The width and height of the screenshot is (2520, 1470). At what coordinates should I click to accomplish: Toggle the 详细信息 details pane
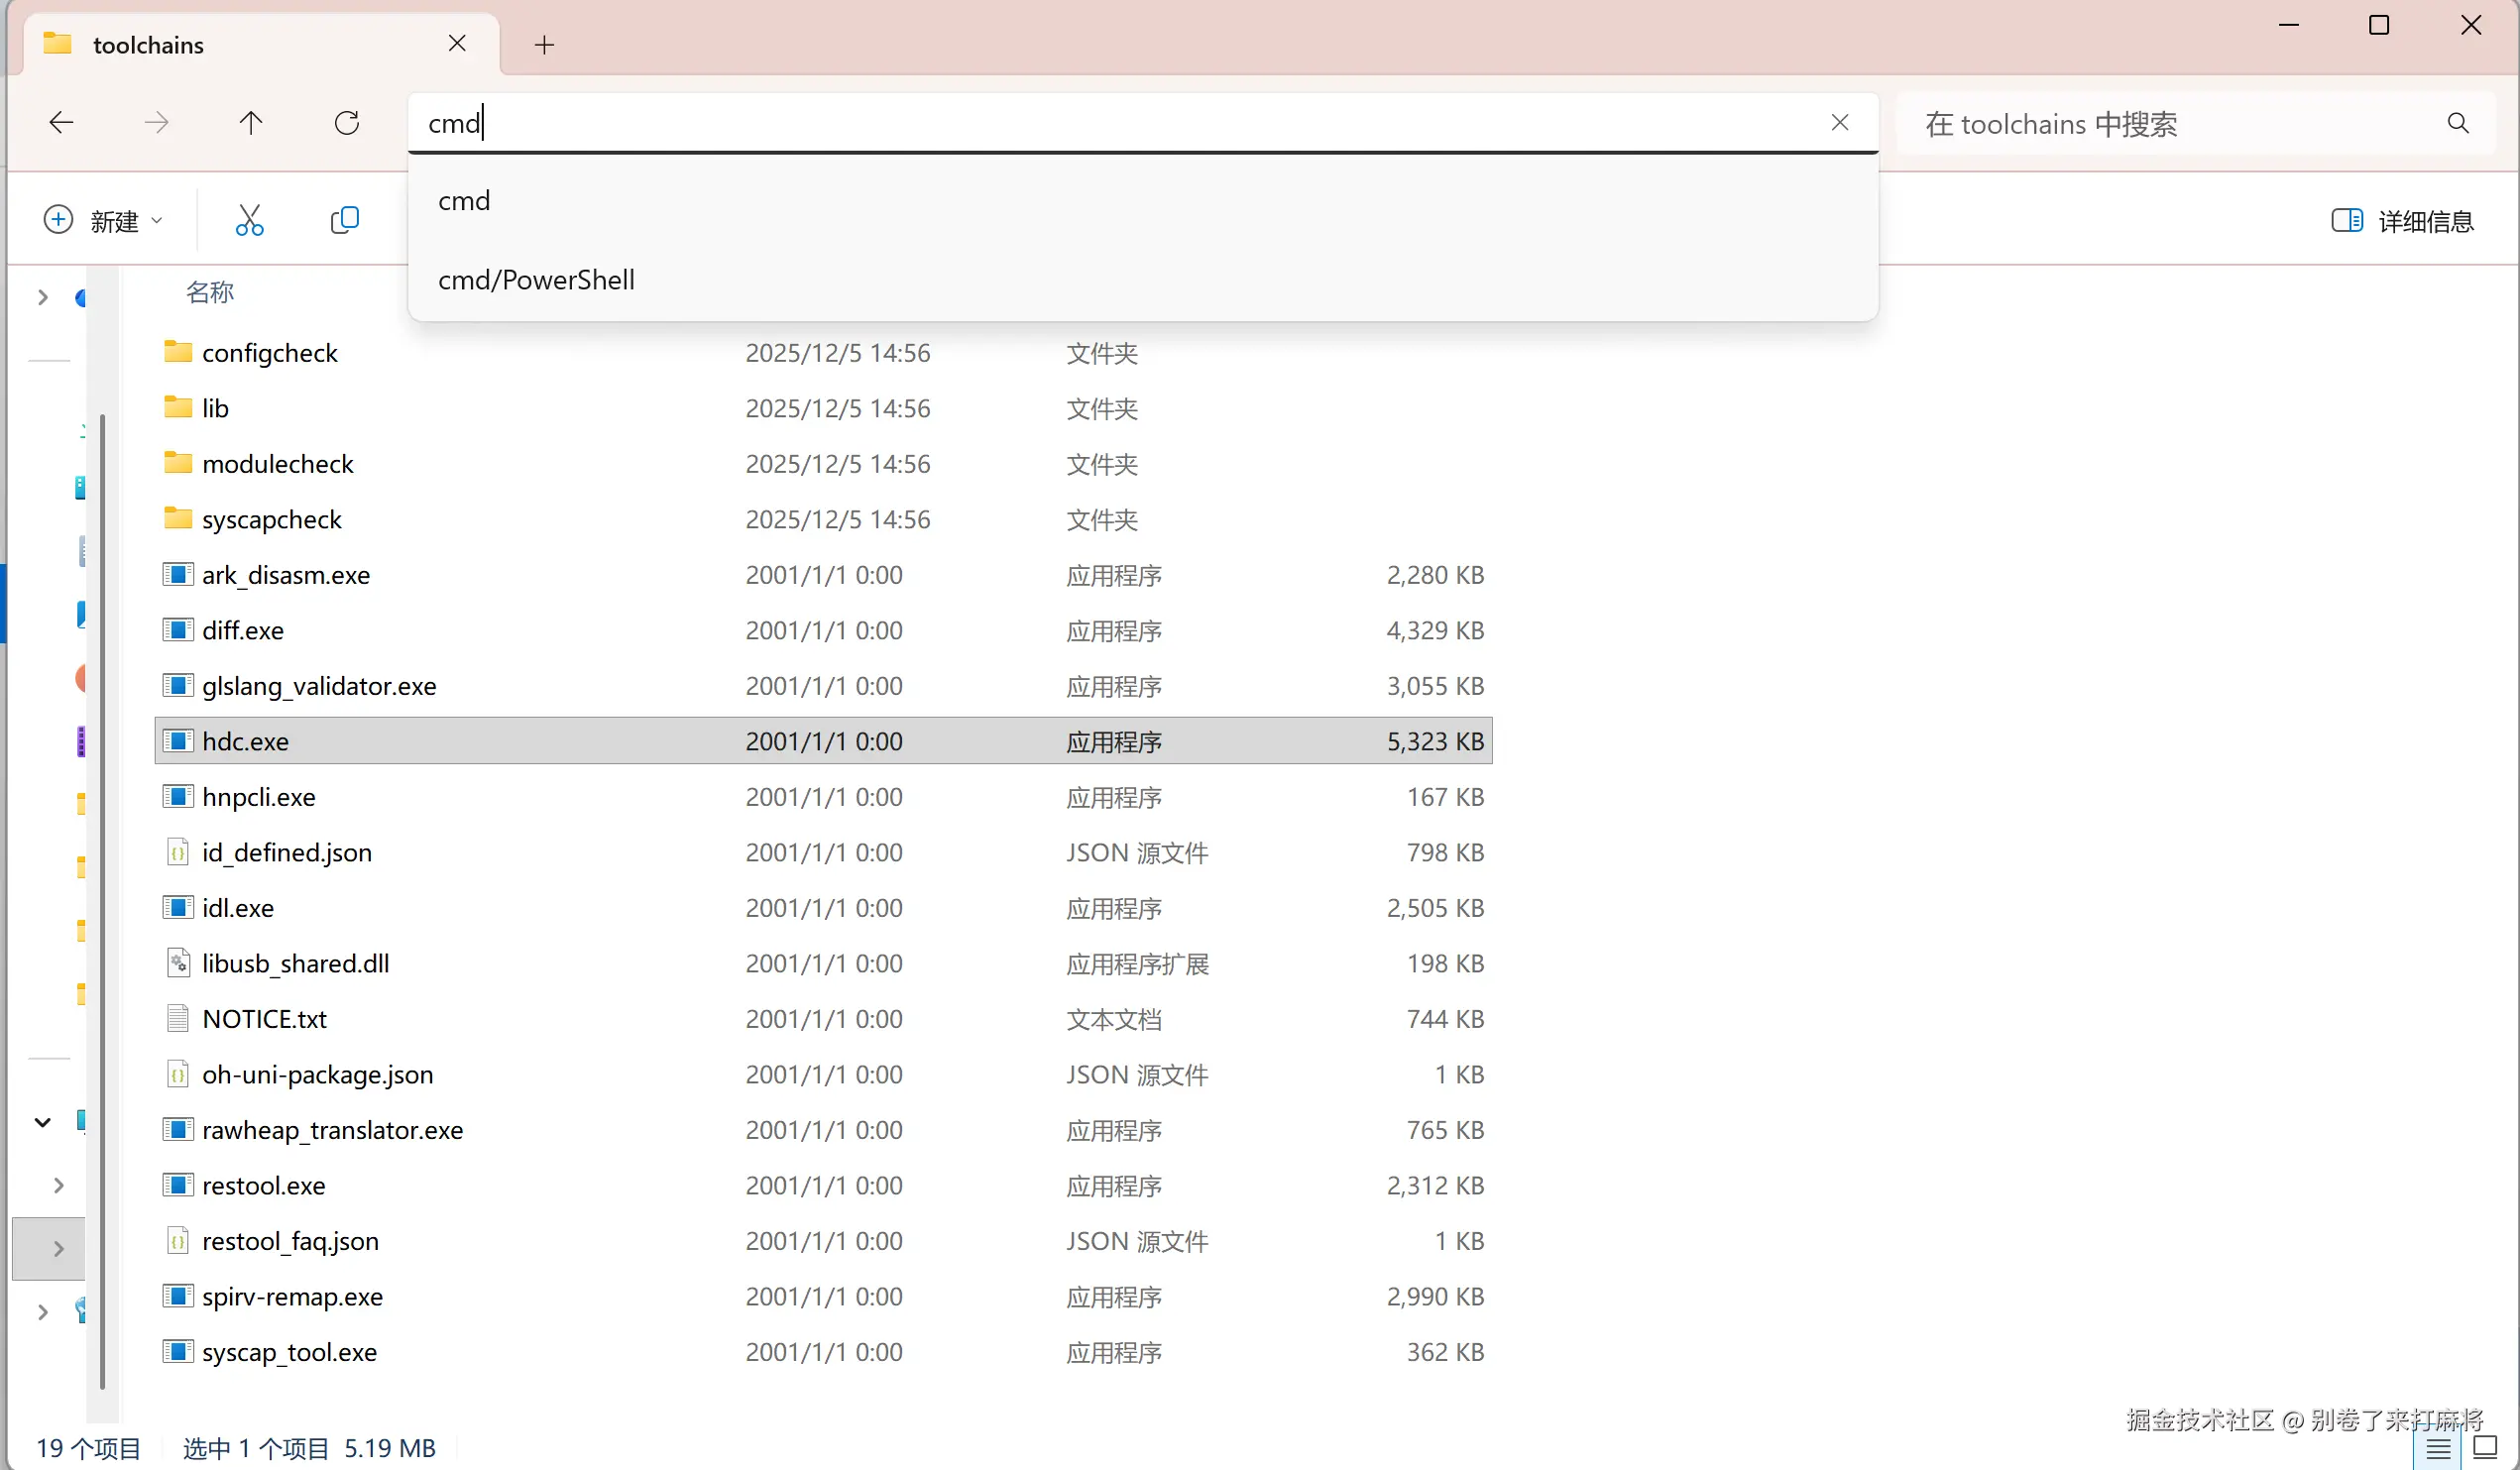click(x=2402, y=221)
